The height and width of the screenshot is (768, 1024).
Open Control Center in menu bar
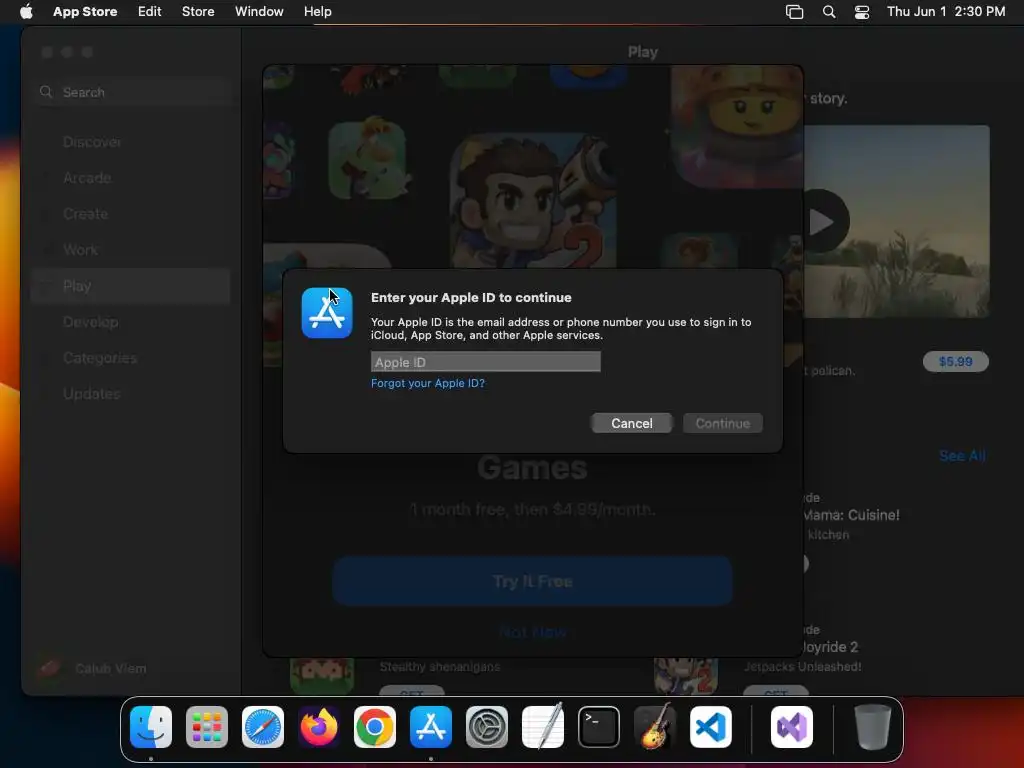coord(862,12)
